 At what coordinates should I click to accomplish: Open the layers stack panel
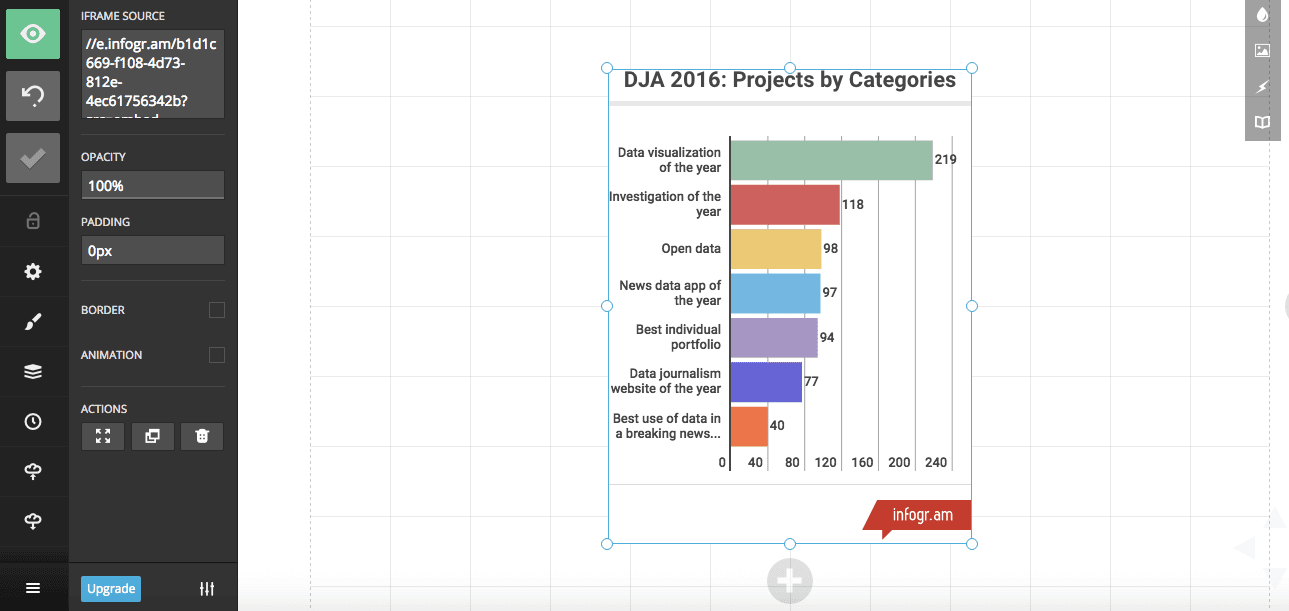pos(33,372)
